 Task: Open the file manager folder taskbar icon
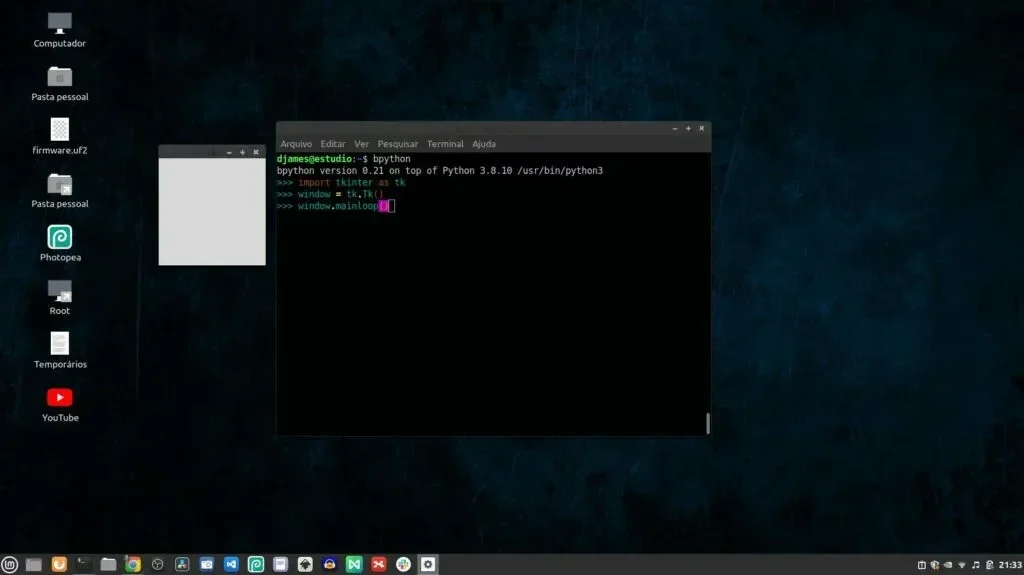click(108, 565)
